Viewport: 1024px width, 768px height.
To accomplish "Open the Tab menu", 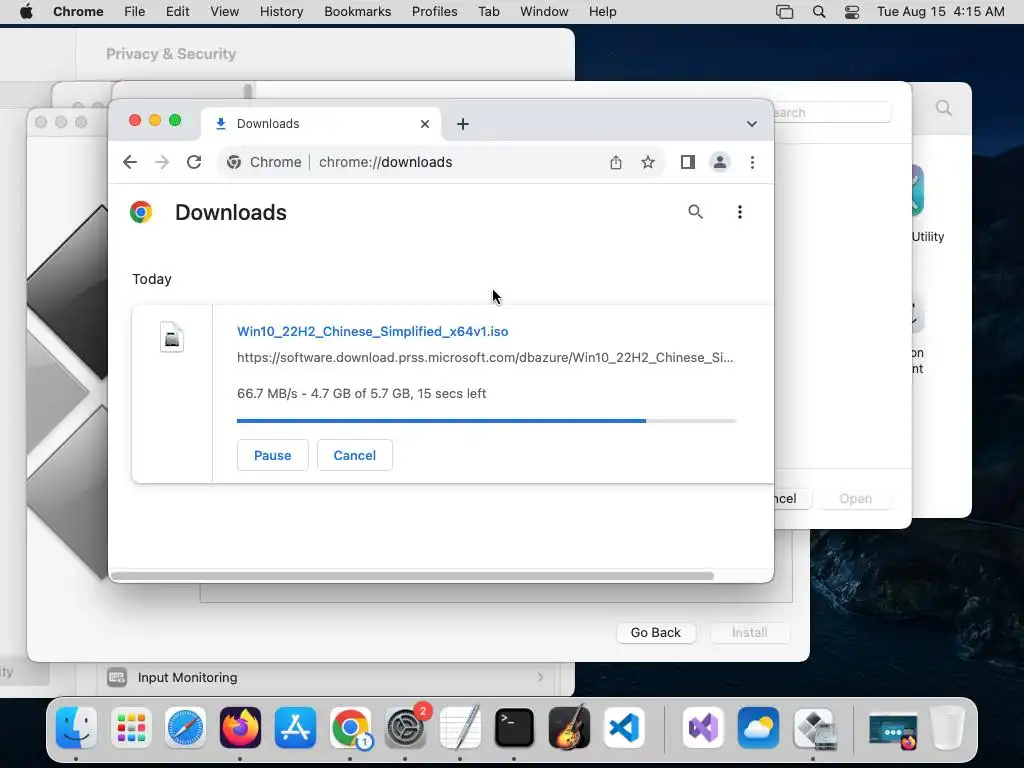I will click(x=488, y=12).
